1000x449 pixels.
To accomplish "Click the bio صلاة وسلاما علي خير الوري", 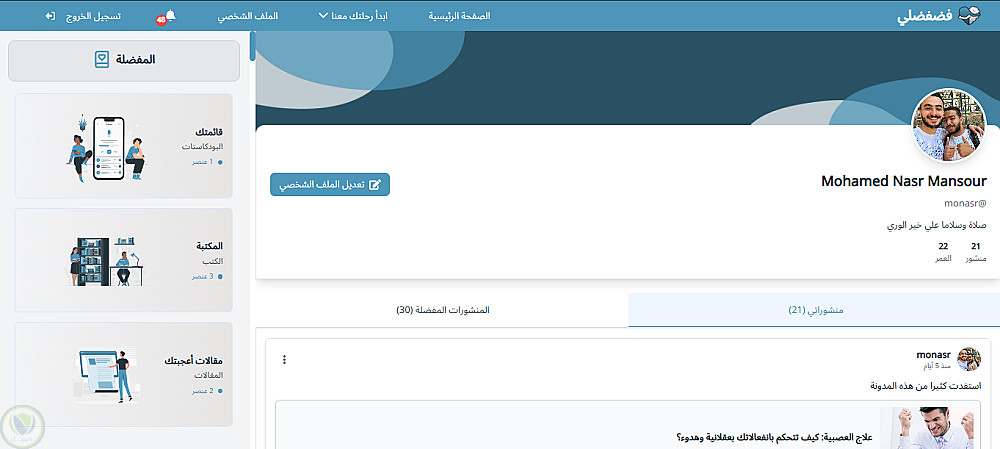I will pos(938,225).
